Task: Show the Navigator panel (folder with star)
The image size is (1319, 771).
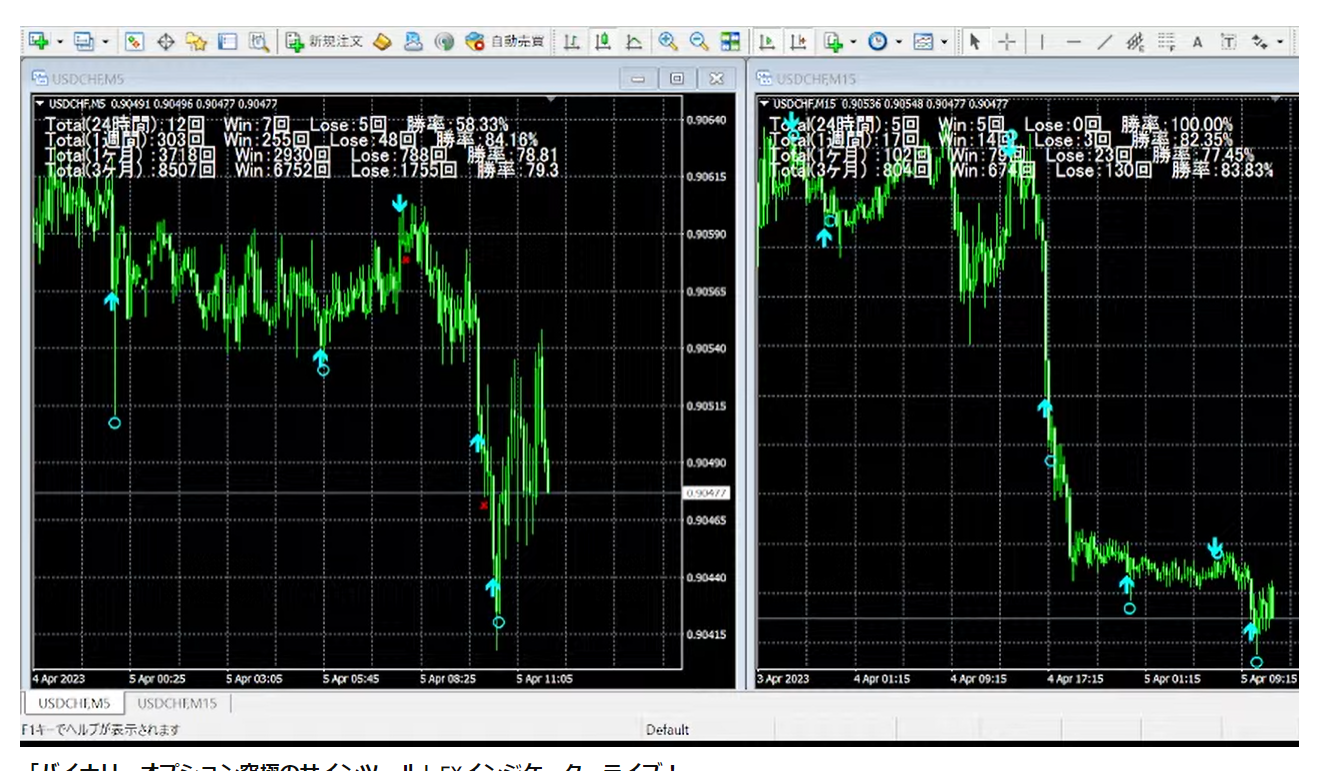Action: [196, 42]
